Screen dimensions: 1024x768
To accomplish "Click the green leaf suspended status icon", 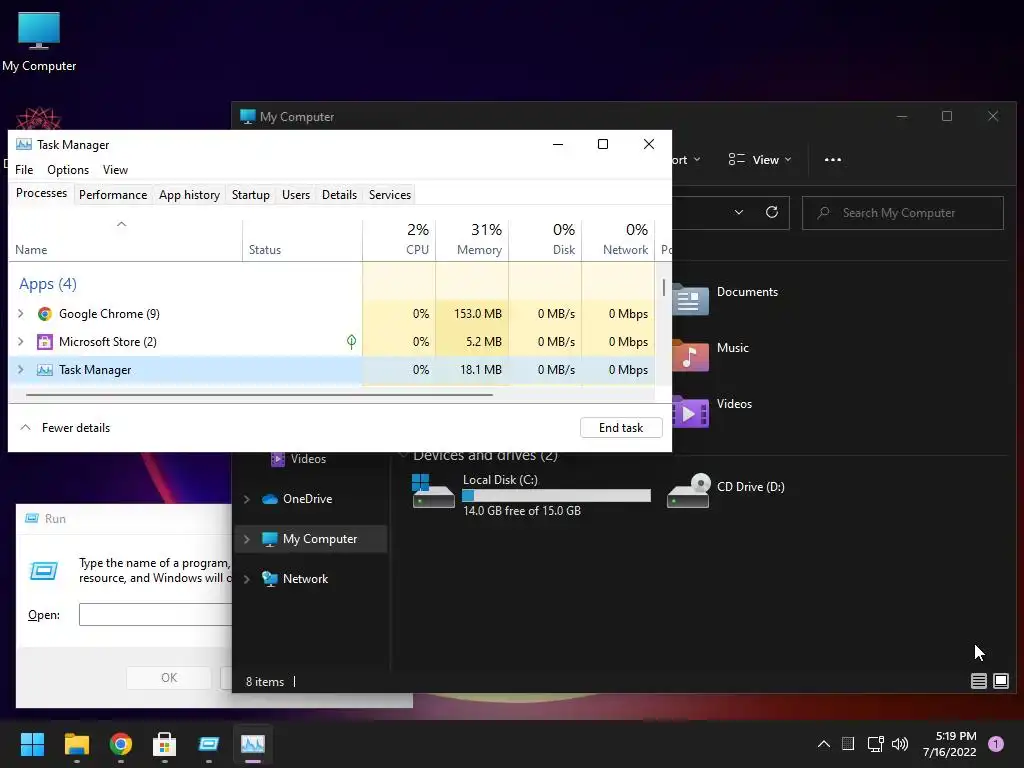I will tap(351, 341).
